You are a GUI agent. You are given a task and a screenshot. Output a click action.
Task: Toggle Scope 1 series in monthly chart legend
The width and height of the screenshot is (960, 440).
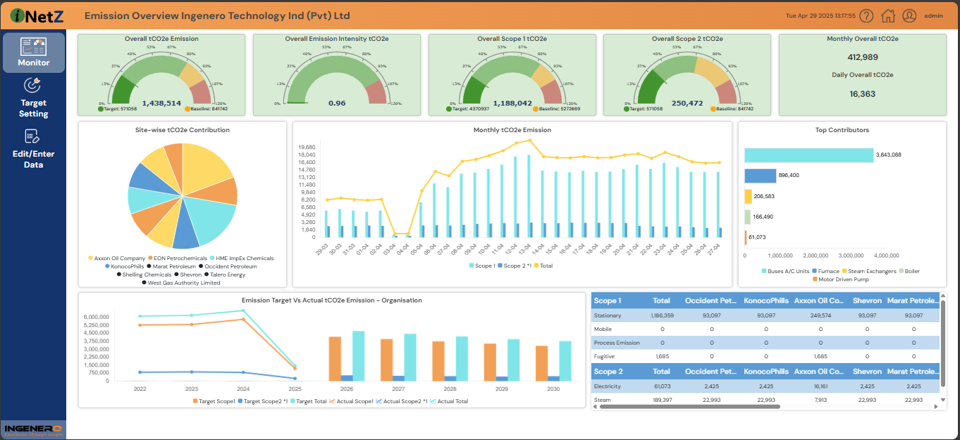(488, 265)
